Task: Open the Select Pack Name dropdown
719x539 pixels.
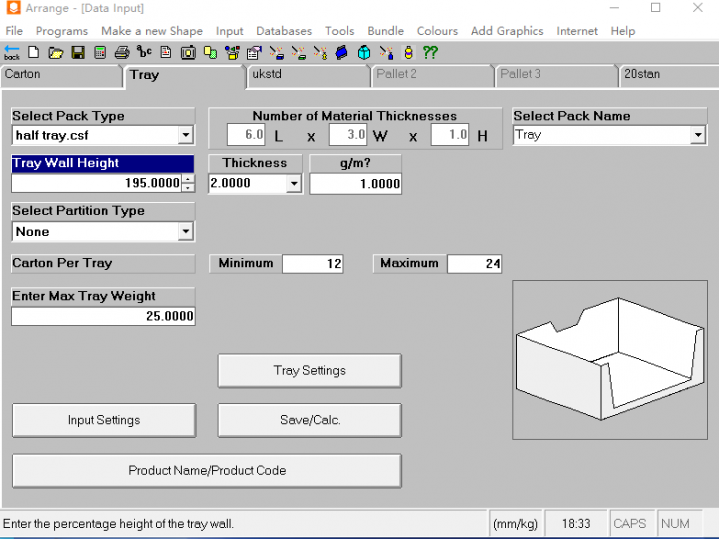Action: pyautogui.click(x=697, y=135)
